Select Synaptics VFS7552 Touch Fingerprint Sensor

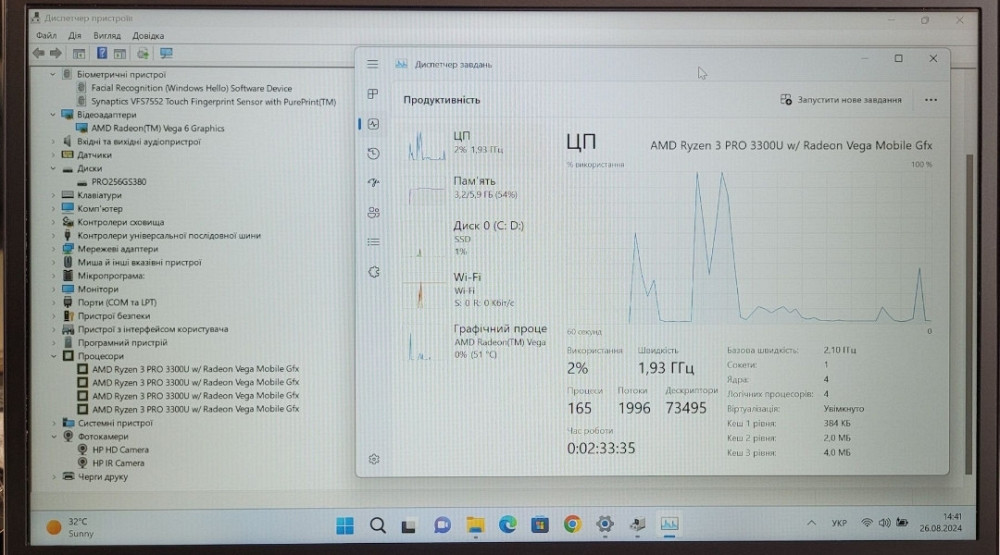(x=213, y=101)
